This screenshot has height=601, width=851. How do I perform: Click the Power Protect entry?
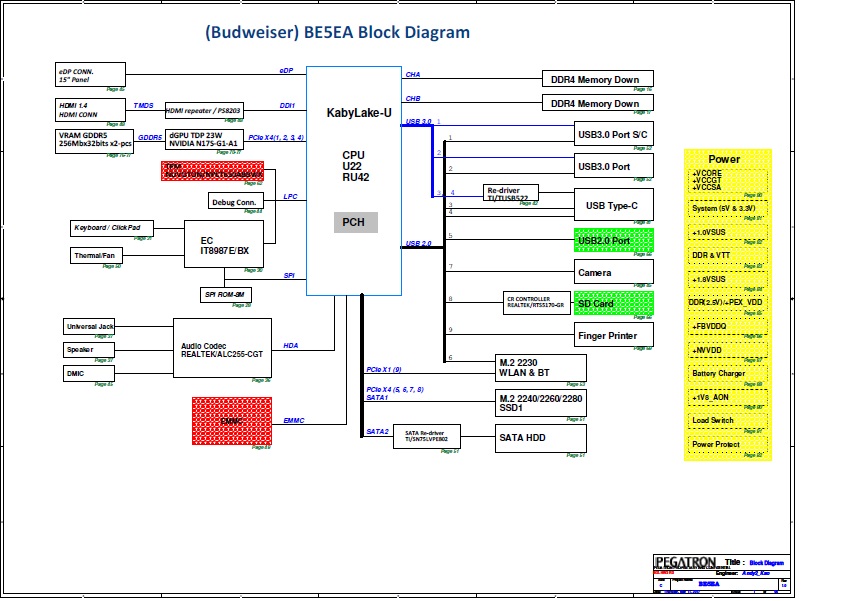pyautogui.click(x=728, y=445)
